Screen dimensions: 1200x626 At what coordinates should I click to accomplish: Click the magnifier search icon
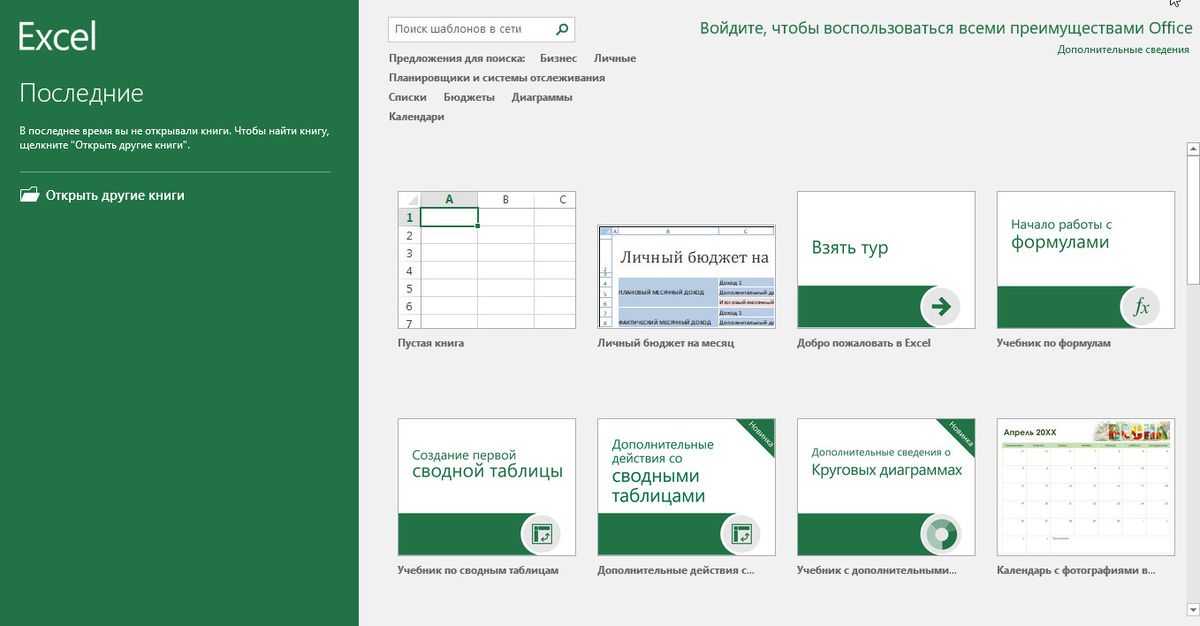pos(563,30)
